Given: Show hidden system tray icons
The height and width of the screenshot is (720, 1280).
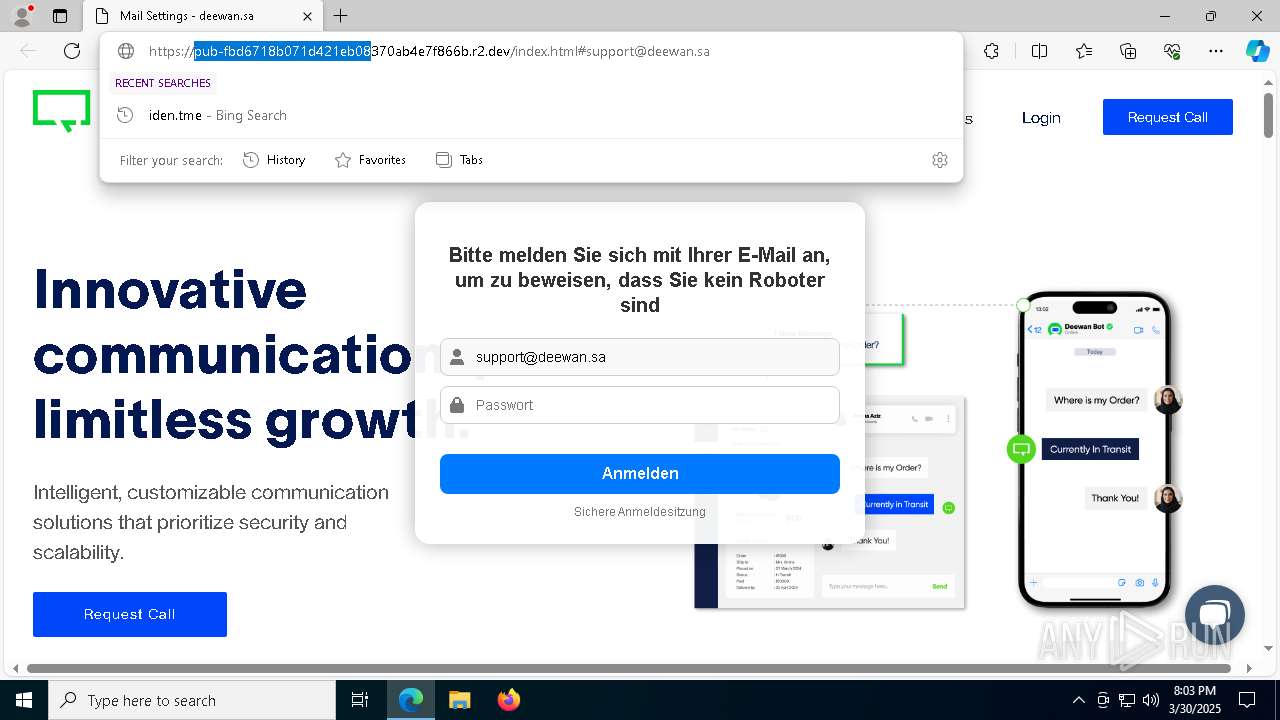Looking at the screenshot, I should [1078, 700].
